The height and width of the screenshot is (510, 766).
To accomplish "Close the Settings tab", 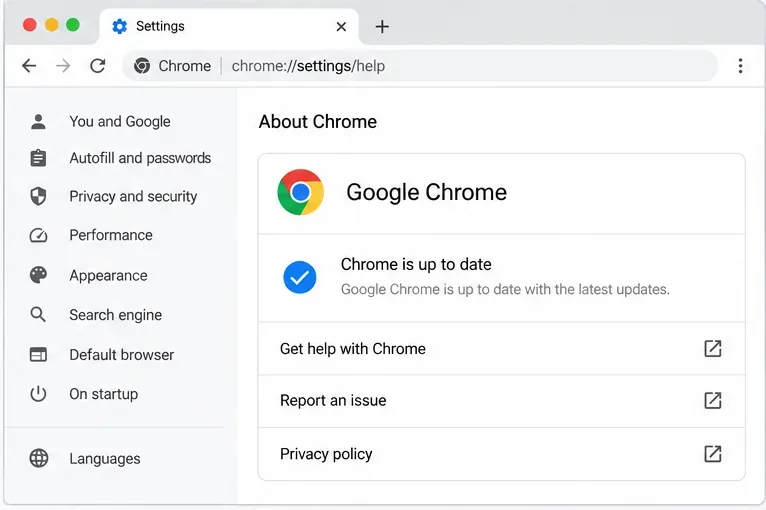I will (x=341, y=26).
